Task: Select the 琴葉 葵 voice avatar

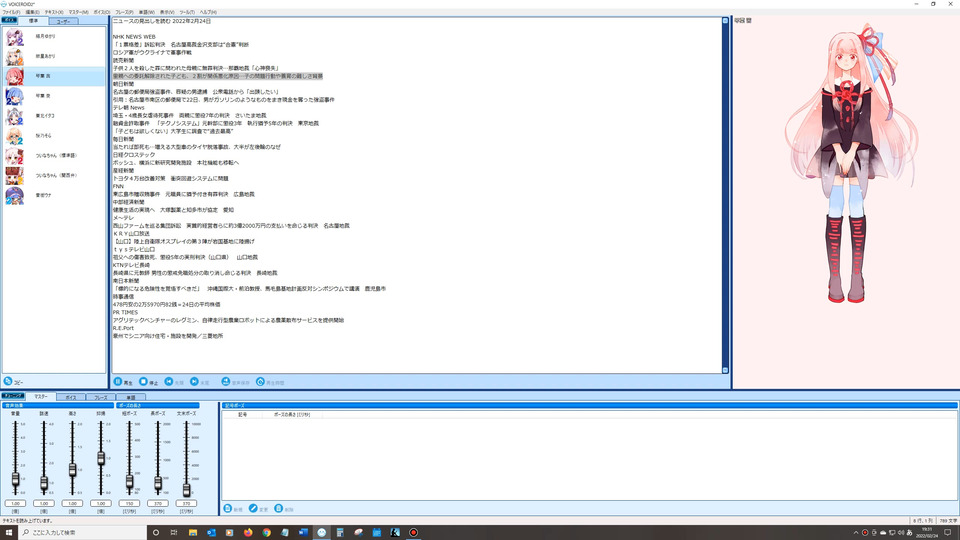Action: [14, 96]
